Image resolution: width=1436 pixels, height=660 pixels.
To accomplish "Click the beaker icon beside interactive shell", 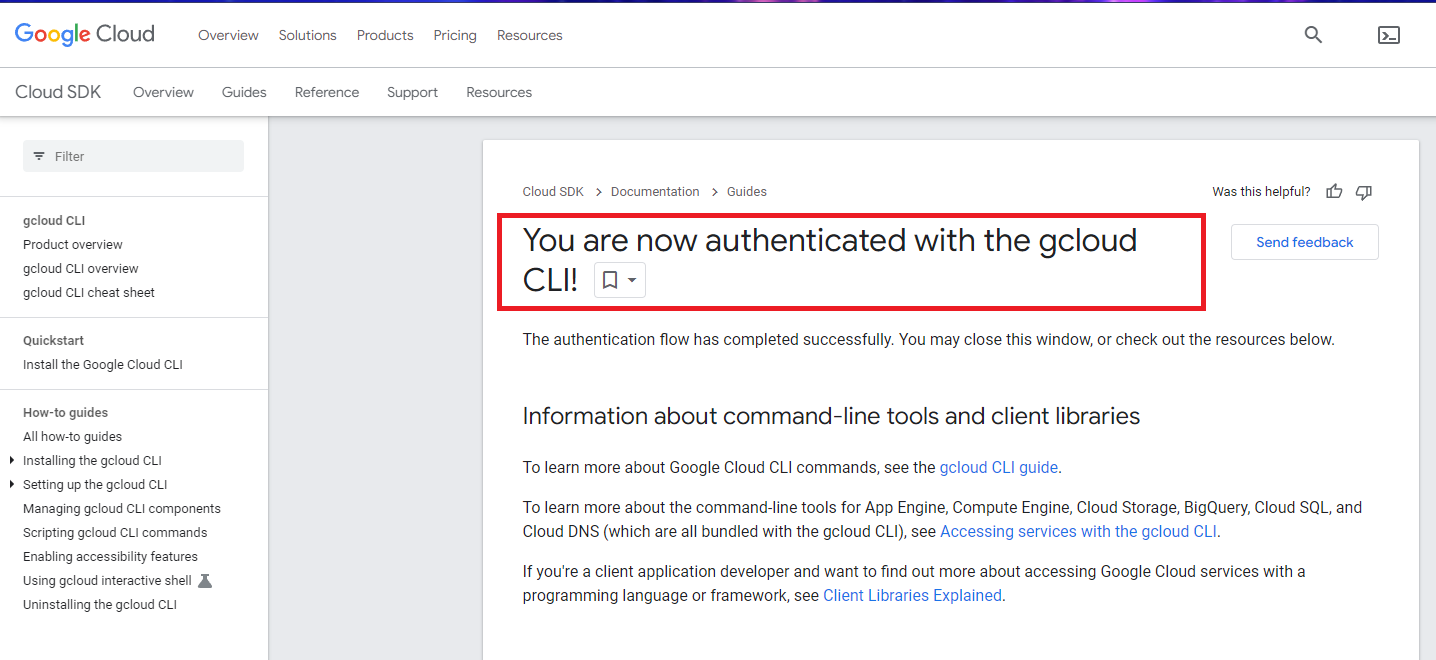I will [205, 581].
